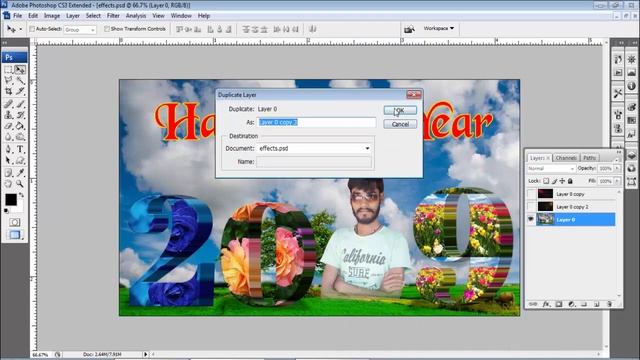Click the Add layer style fx icon

(x=546, y=304)
